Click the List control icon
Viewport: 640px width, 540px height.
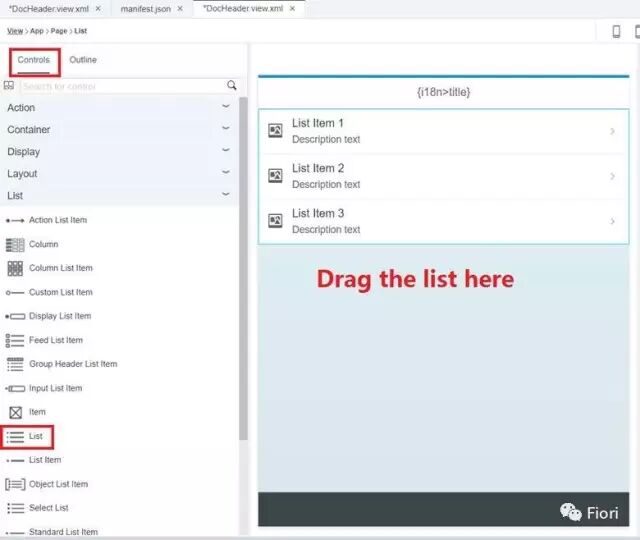tap(15, 437)
